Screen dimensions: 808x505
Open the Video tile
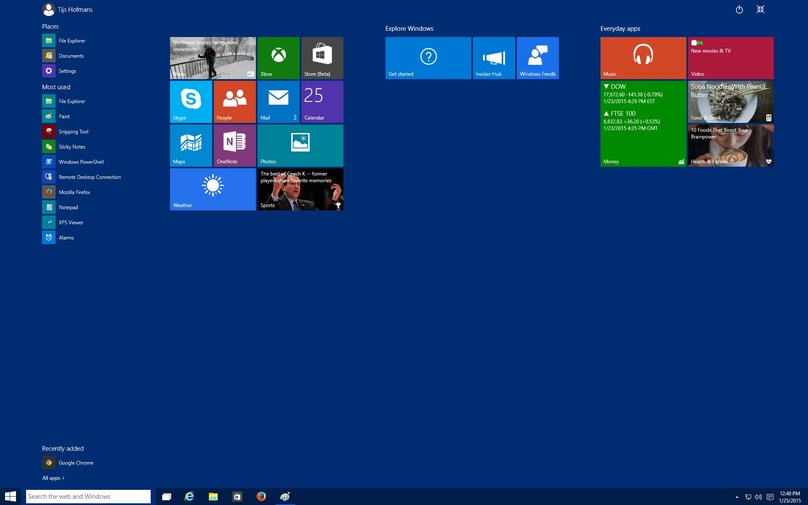pos(731,58)
